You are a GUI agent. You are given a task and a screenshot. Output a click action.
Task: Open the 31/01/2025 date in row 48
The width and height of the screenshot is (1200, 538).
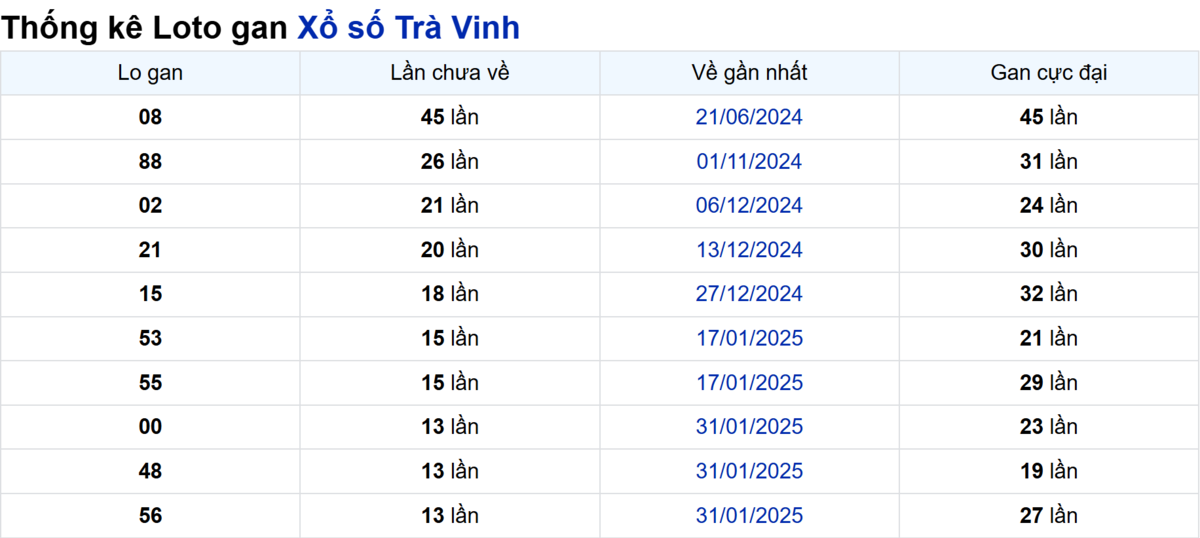click(x=749, y=471)
